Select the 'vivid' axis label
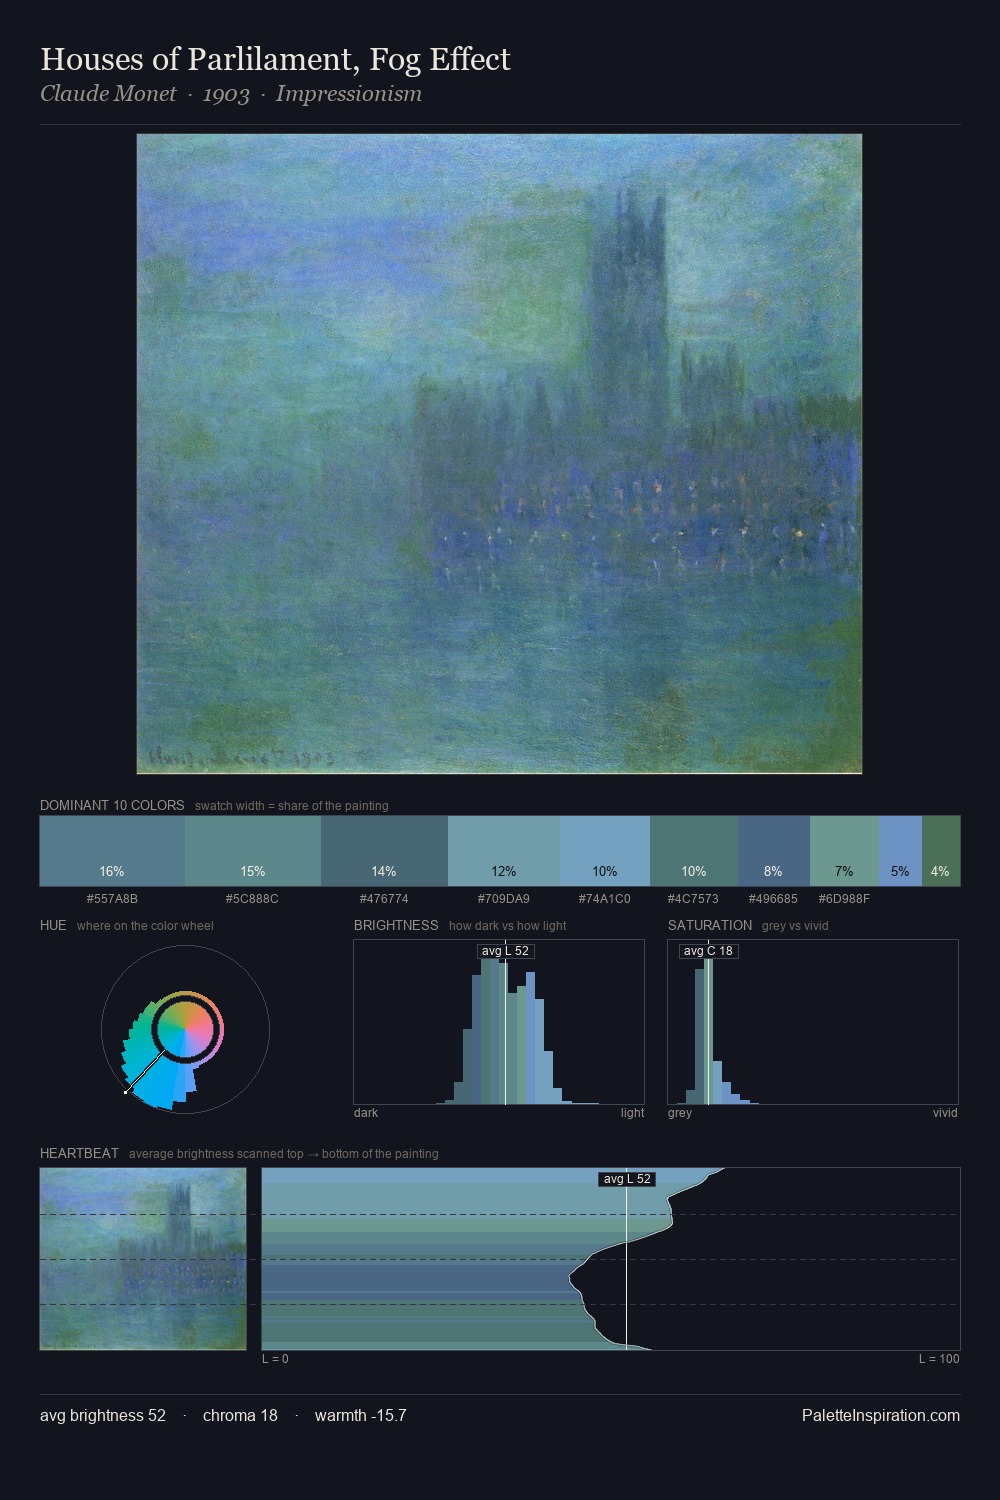This screenshot has width=1000, height=1500. [945, 1113]
